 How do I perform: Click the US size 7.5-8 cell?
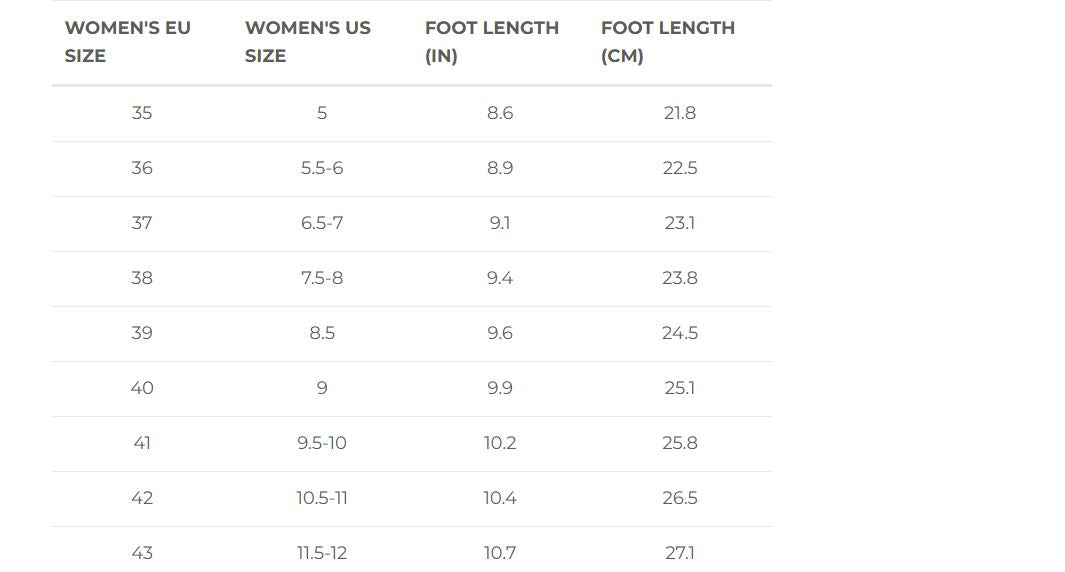(322, 278)
